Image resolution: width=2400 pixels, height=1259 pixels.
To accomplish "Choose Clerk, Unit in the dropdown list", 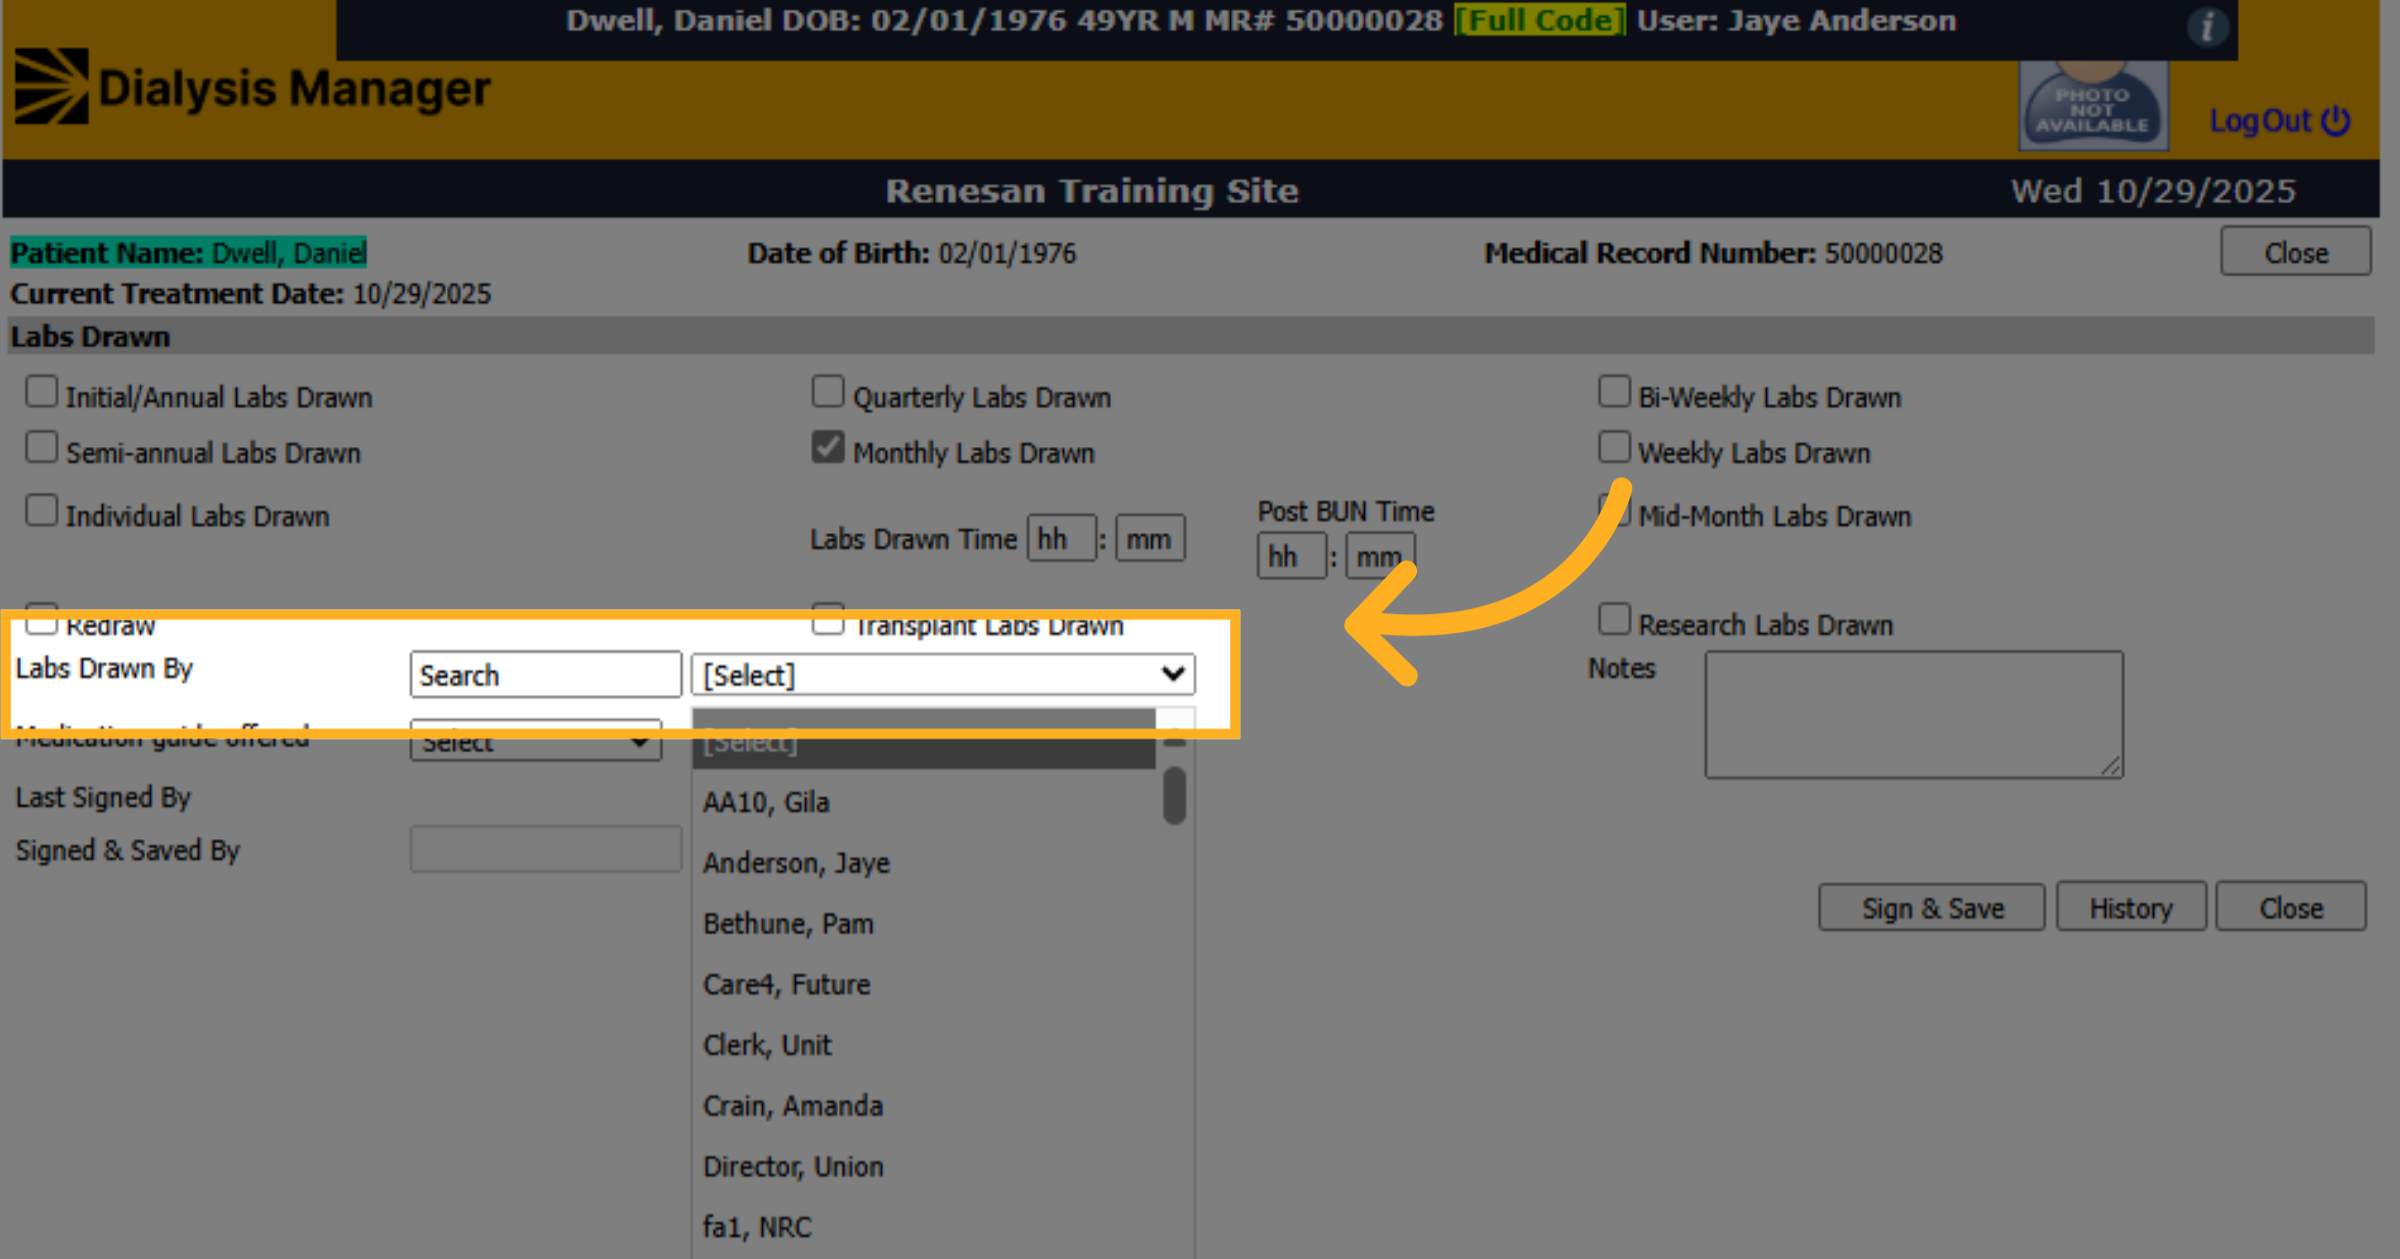I will click(x=924, y=1045).
